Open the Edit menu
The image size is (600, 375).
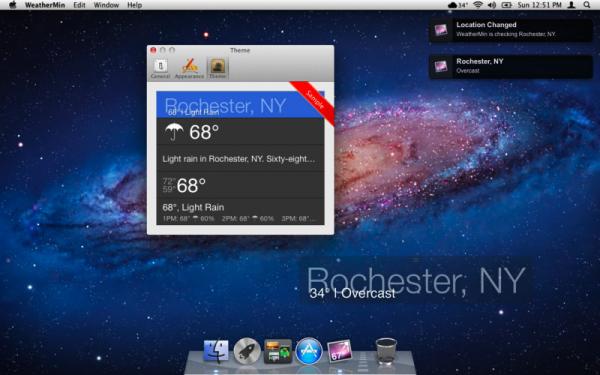point(79,5)
